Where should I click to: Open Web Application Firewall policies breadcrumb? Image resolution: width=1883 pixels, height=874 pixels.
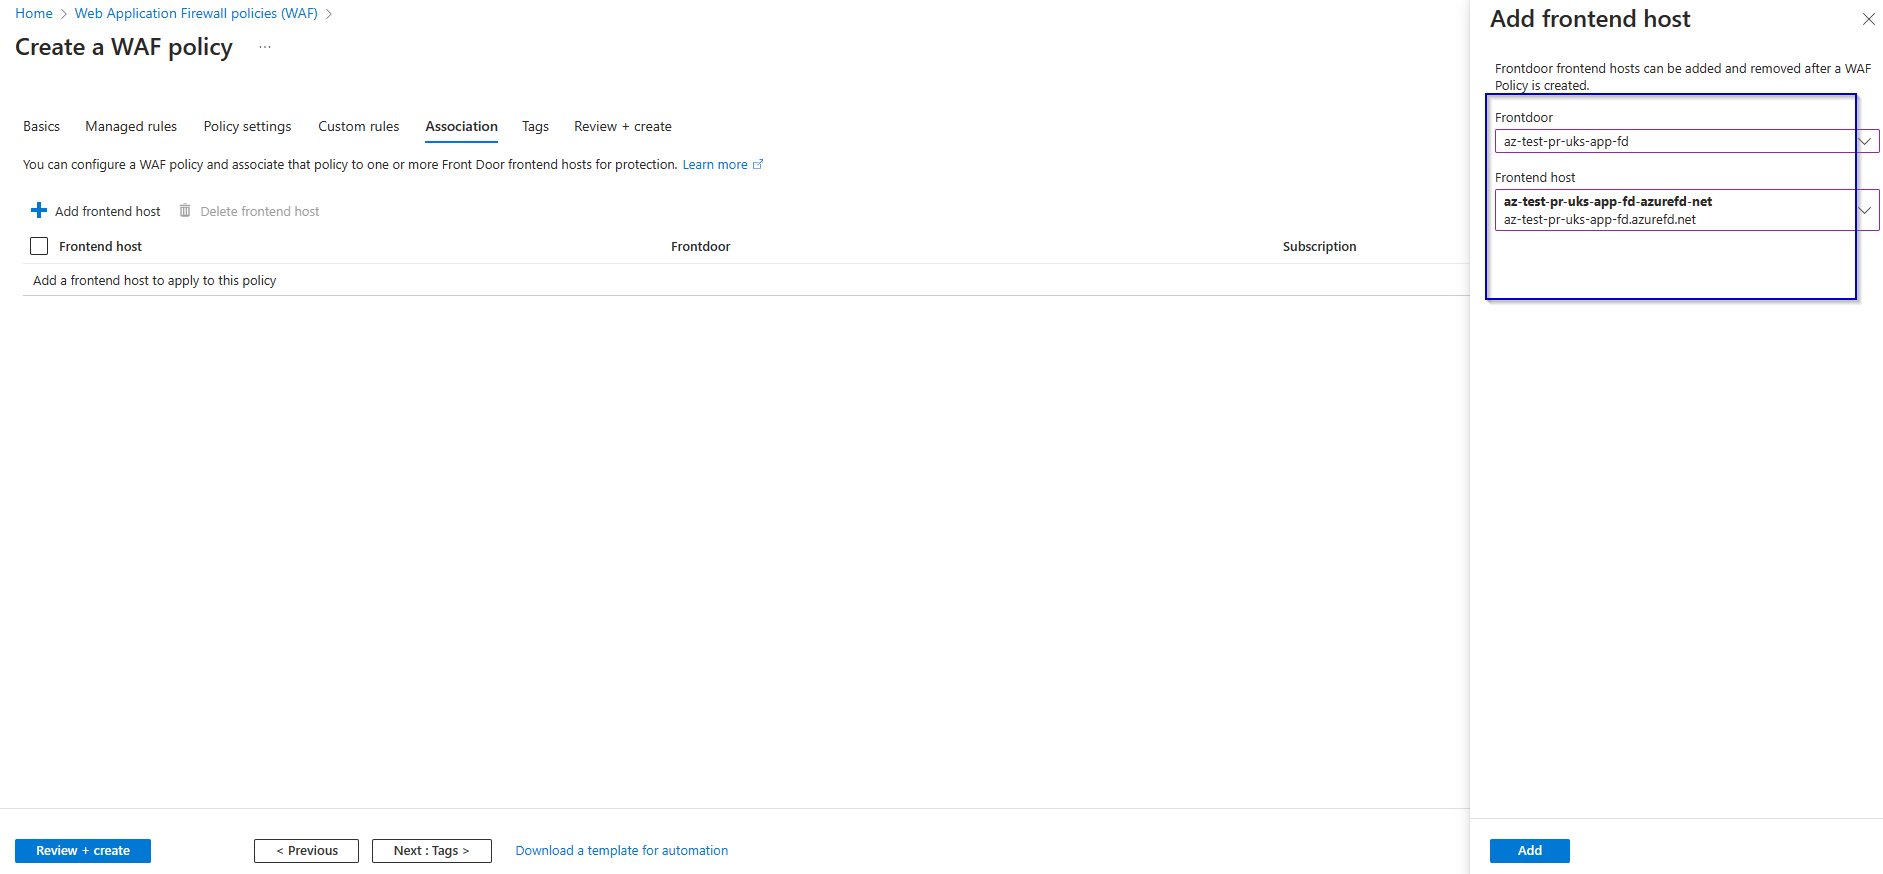click(x=196, y=13)
